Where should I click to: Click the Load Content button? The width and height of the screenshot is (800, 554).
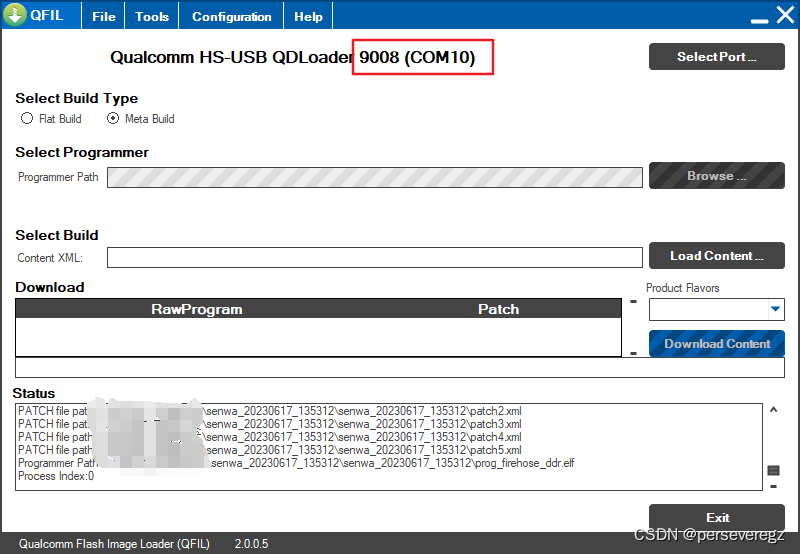(x=716, y=256)
